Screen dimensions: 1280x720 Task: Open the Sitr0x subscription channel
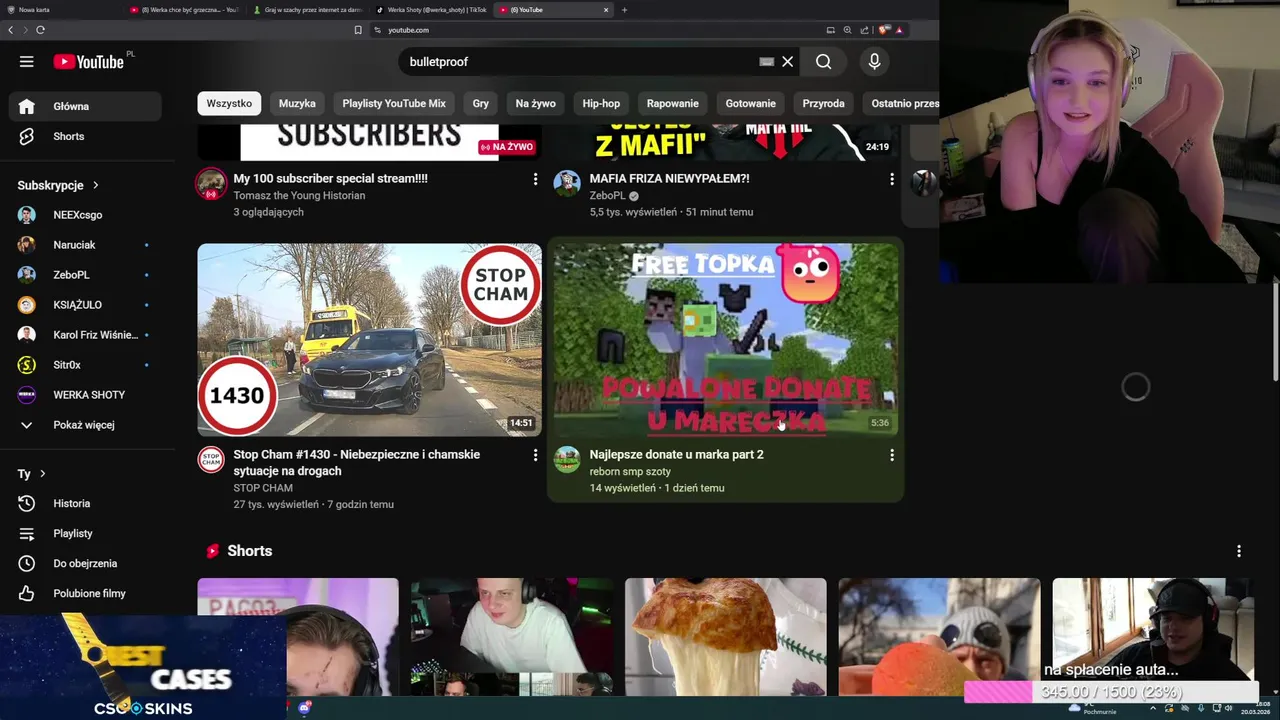tap(85, 365)
